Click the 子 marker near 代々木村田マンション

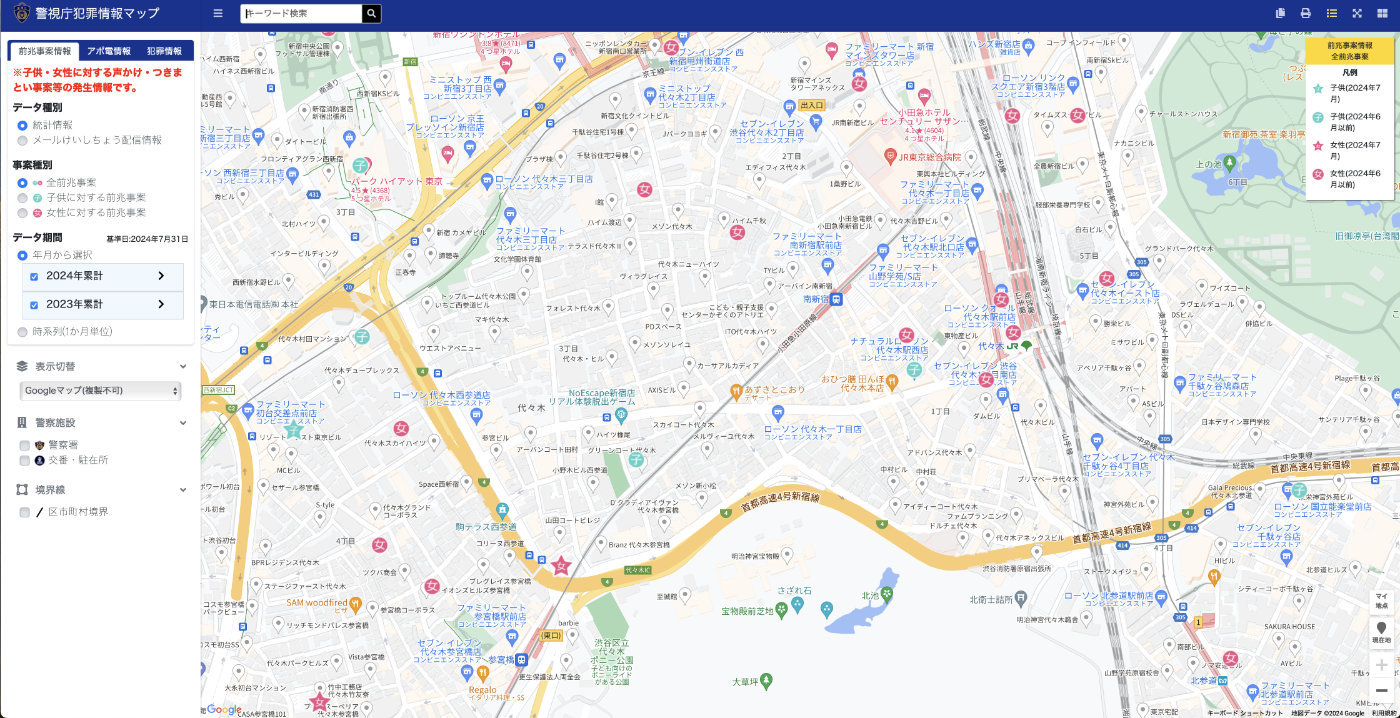point(362,336)
